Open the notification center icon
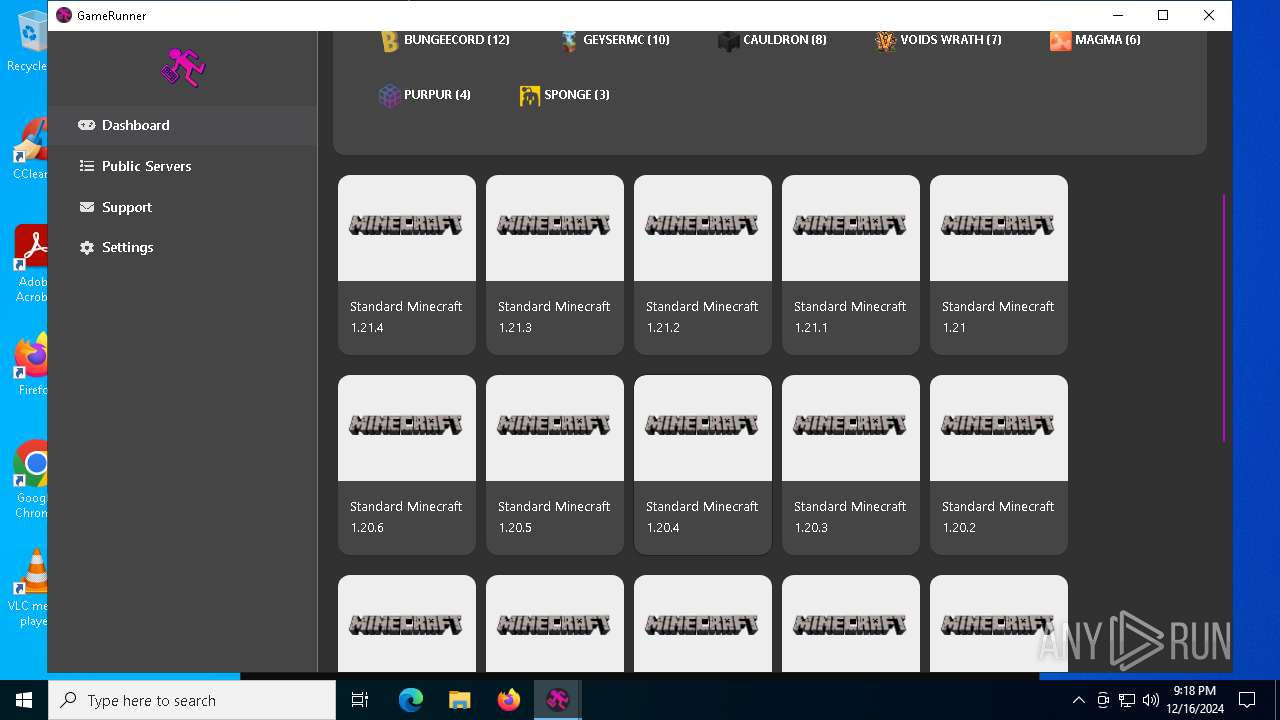Image resolution: width=1280 pixels, height=720 pixels. pyautogui.click(x=1247, y=700)
